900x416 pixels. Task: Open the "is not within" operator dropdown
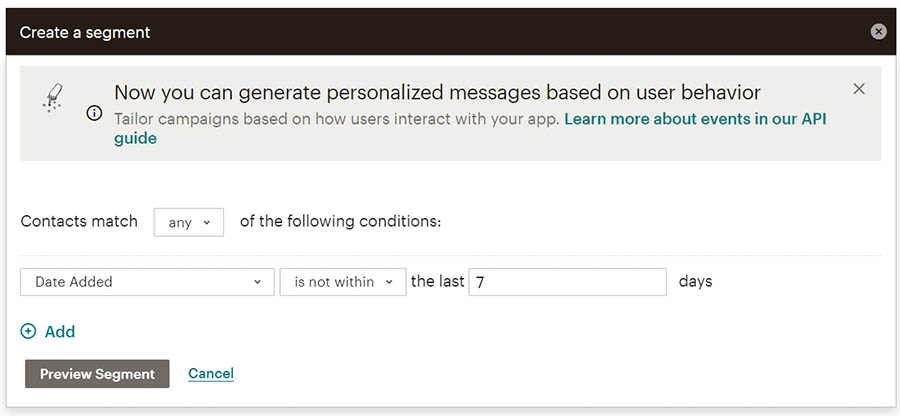[343, 282]
